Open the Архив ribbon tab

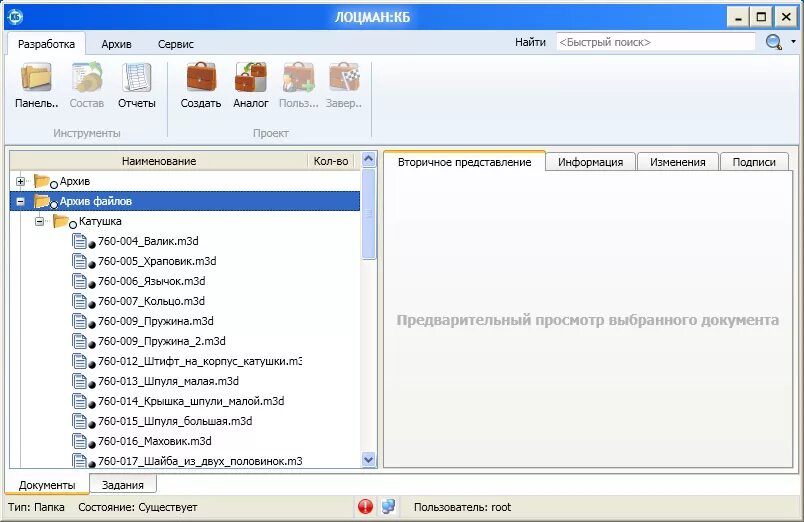pyautogui.click(x=116, y=44)
